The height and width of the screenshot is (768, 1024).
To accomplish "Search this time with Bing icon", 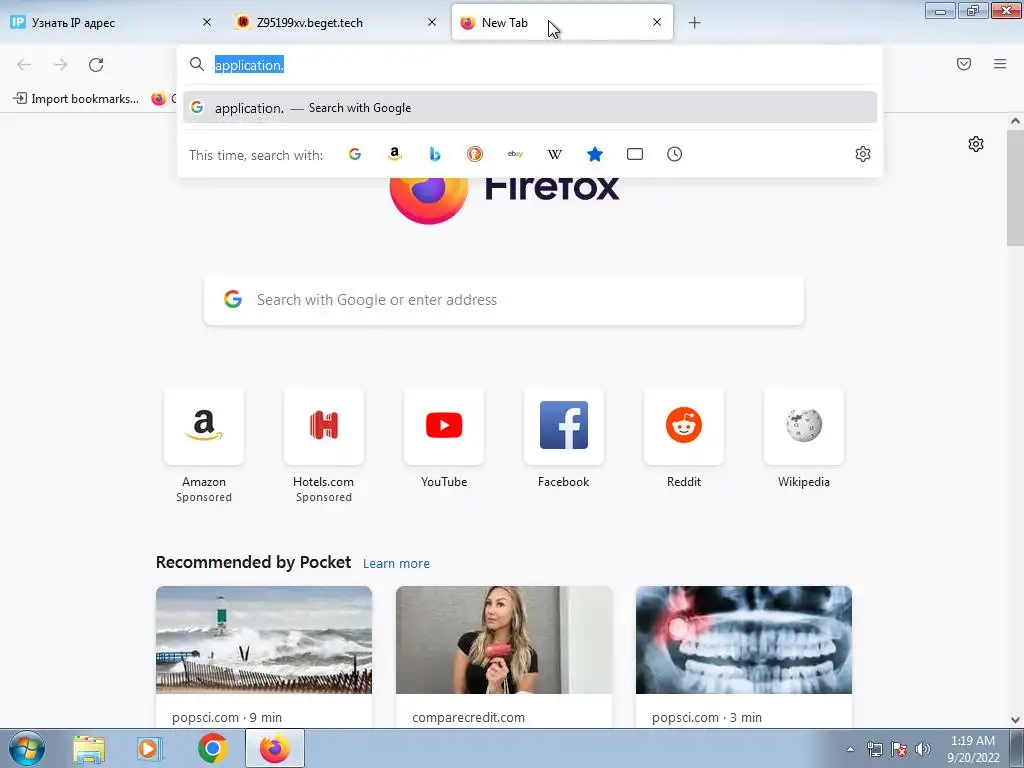I will (435, 154).
